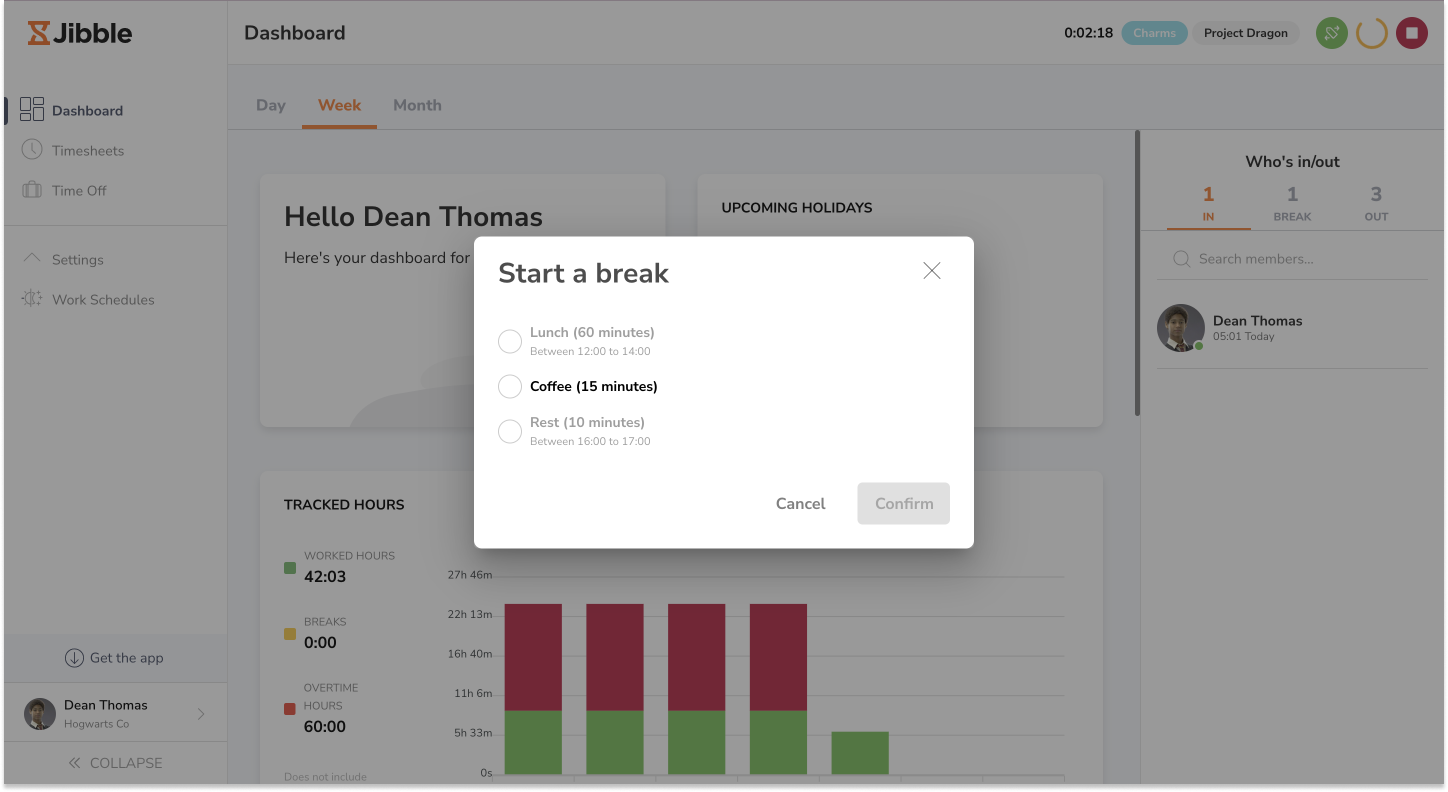
Task: Open the Day view tab
Action: (x=270, y=105)
